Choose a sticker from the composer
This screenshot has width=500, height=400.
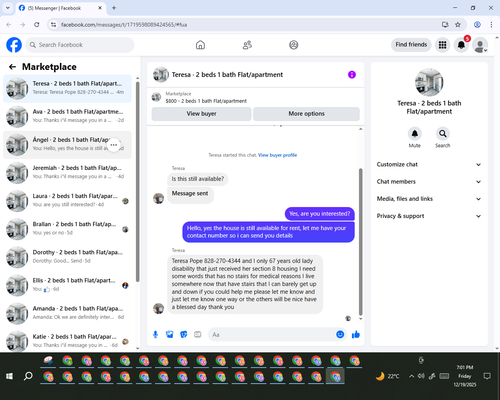tap(184, 334)
